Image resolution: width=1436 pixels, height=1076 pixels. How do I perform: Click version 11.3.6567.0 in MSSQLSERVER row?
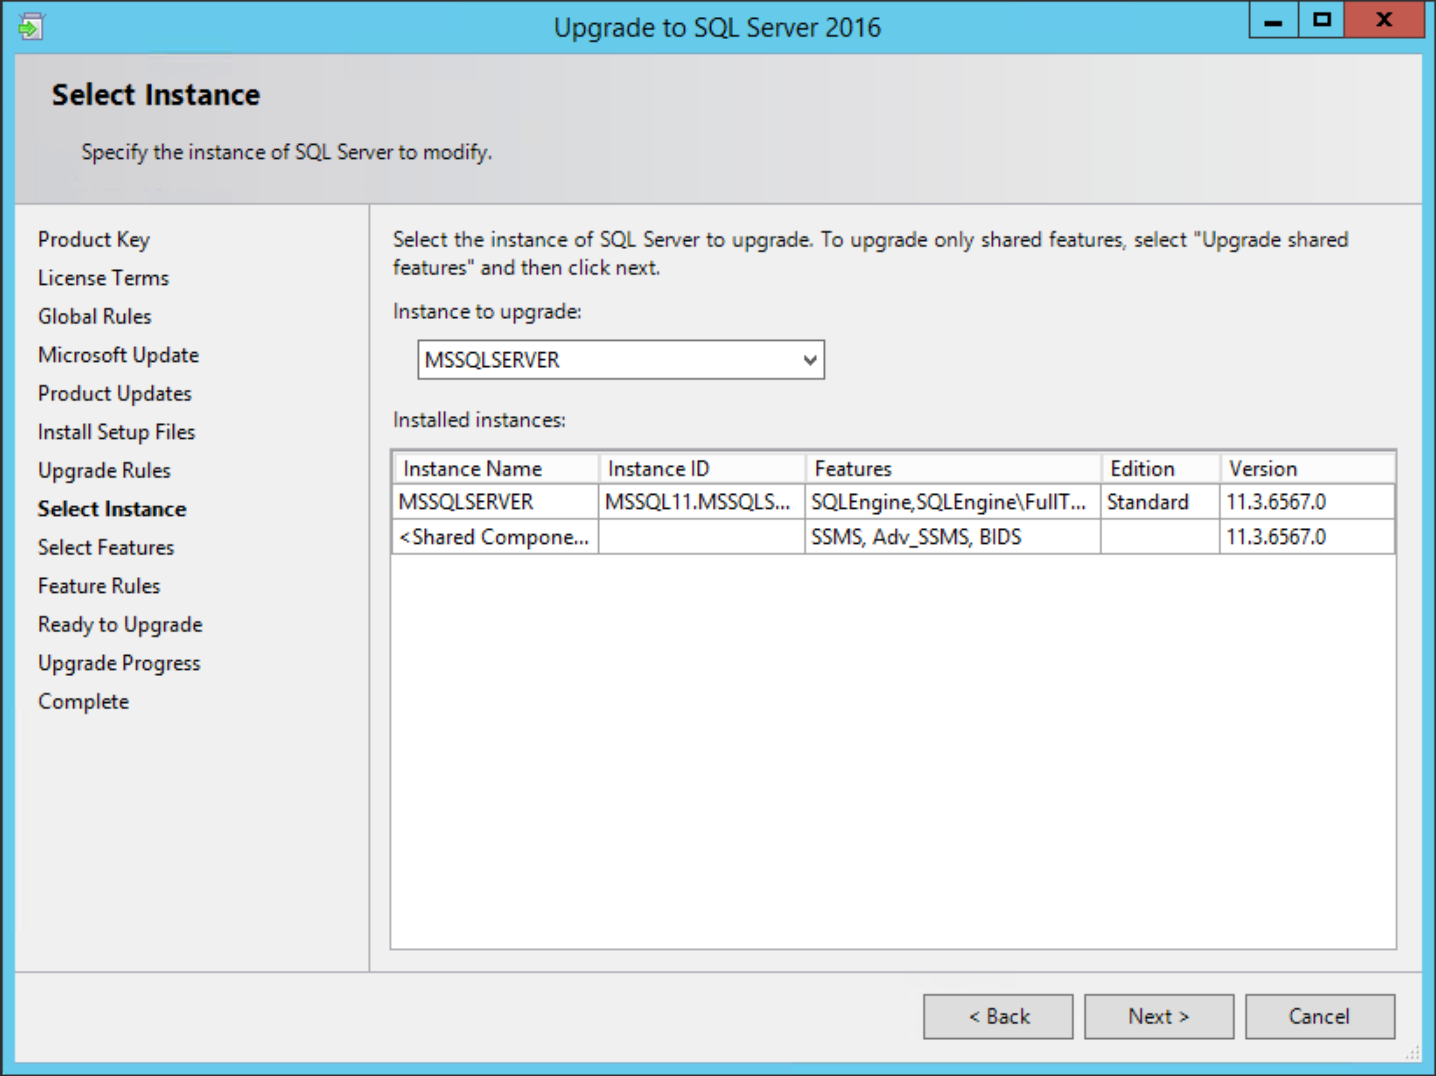point(1307,502)
